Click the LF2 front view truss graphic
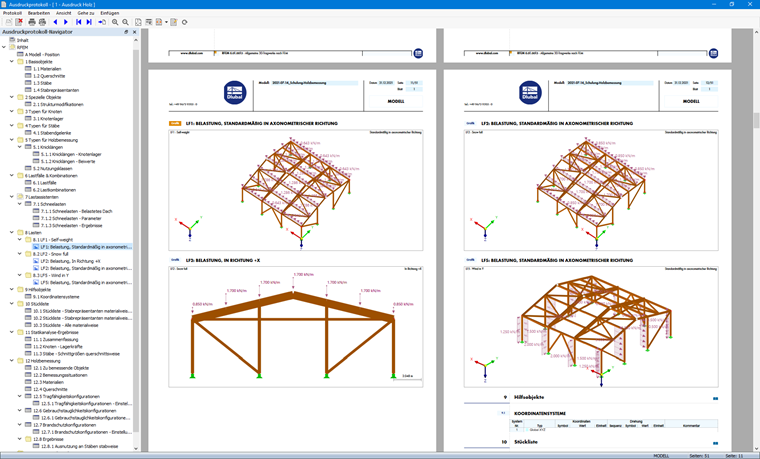The image size is (760, 459). 296,326
